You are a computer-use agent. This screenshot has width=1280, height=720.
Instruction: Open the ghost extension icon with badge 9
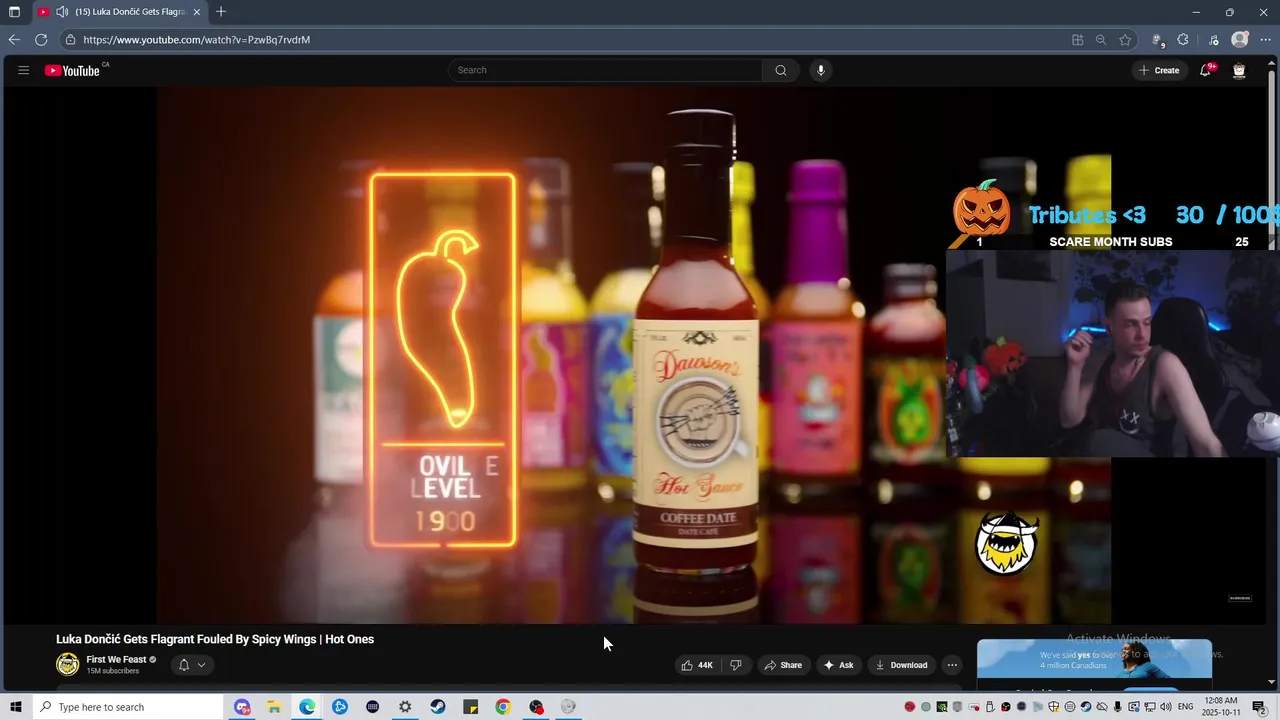pyautogui.click(x=1158, y=40)
